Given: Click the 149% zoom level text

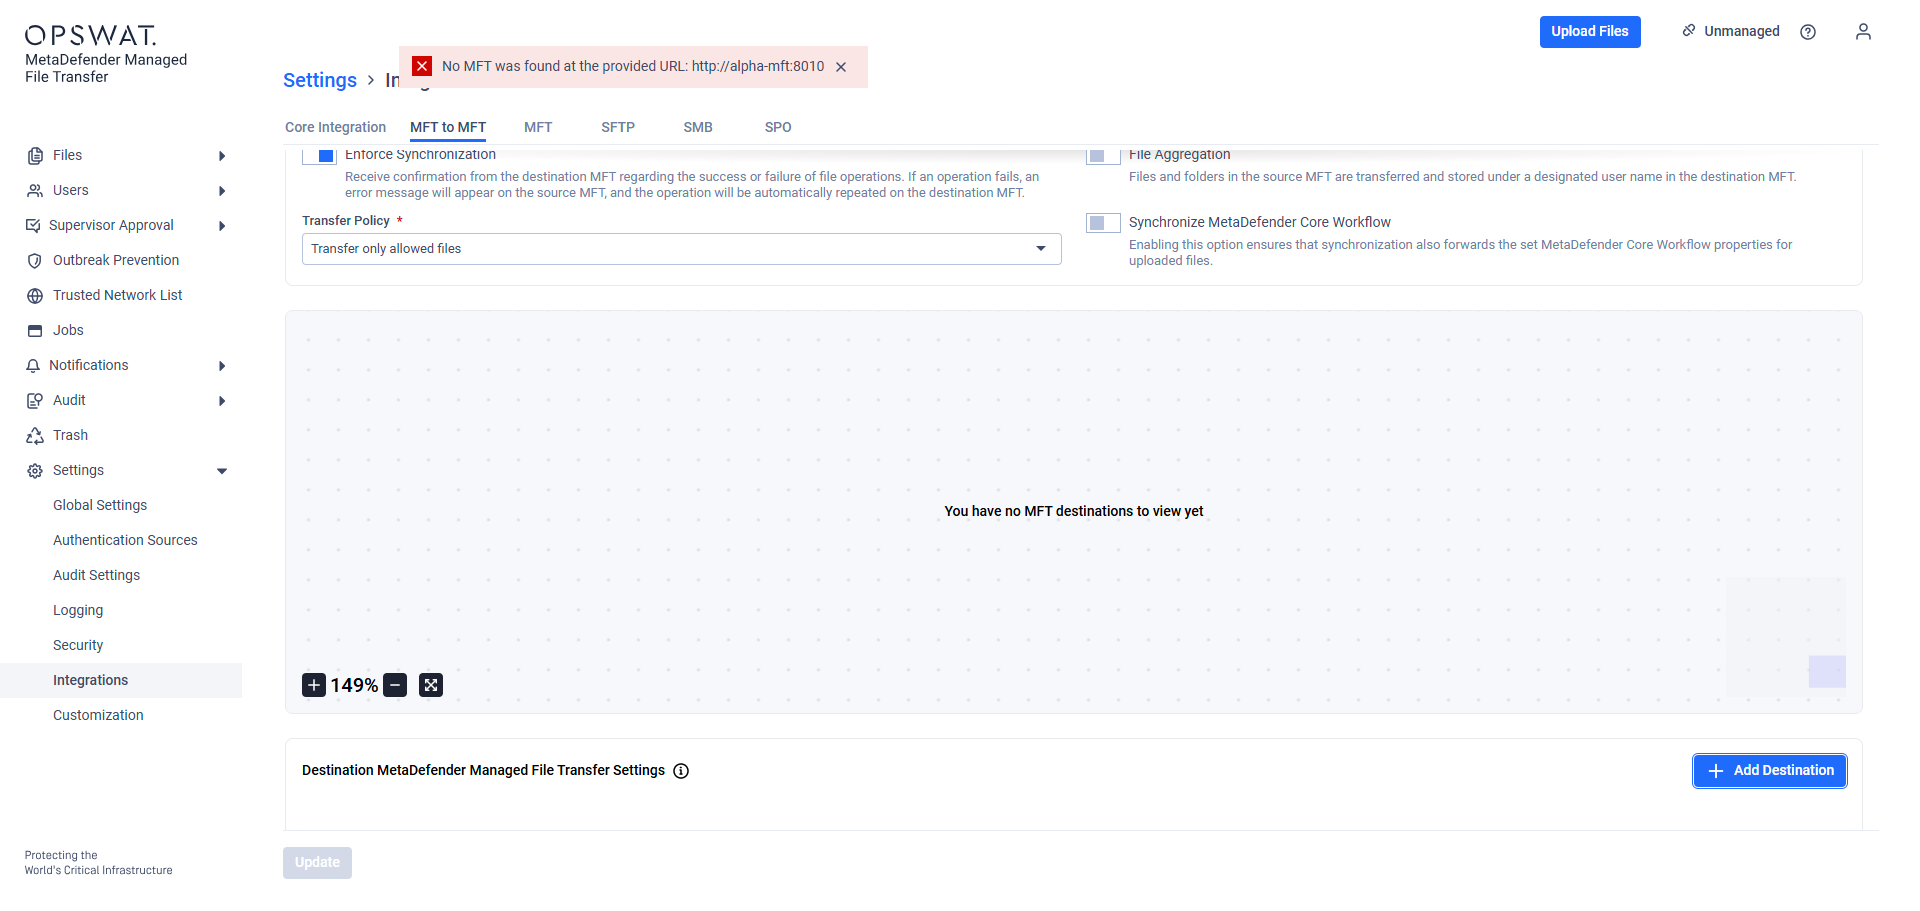Looking at the screenshot, I should pos(354,685).
